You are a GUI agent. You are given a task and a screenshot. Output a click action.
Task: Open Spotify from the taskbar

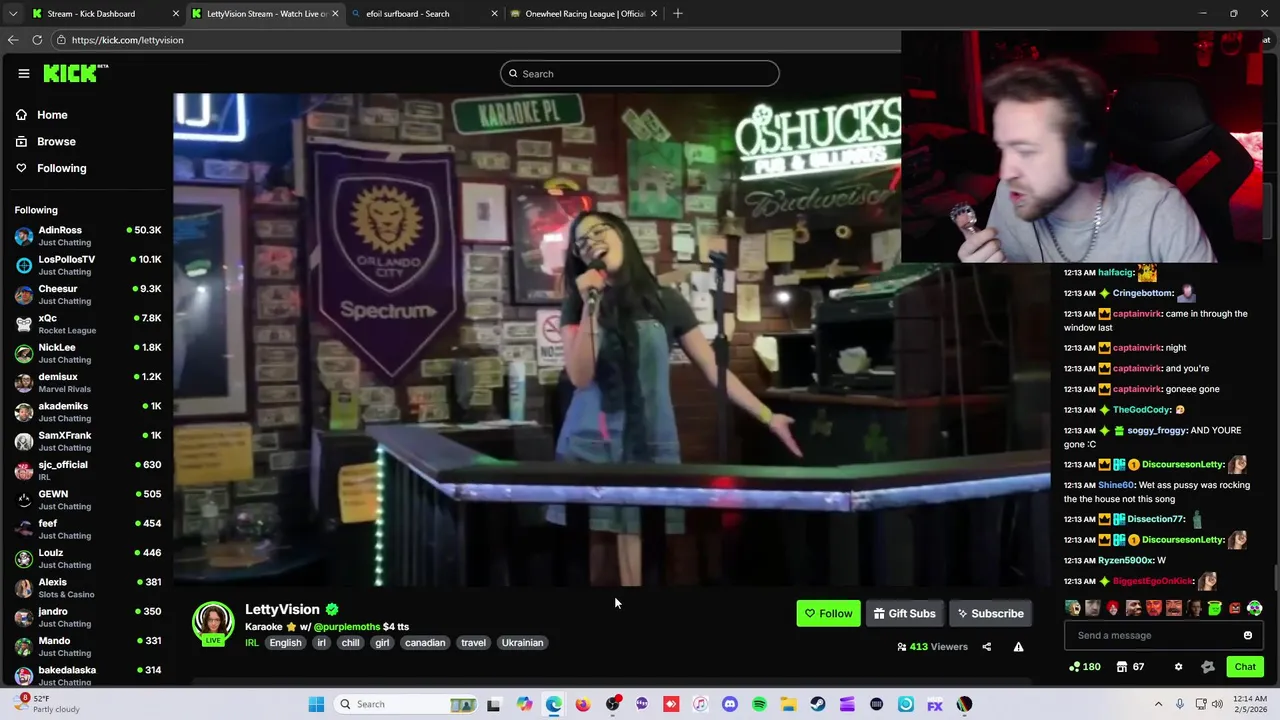click(x=759, y=704)
